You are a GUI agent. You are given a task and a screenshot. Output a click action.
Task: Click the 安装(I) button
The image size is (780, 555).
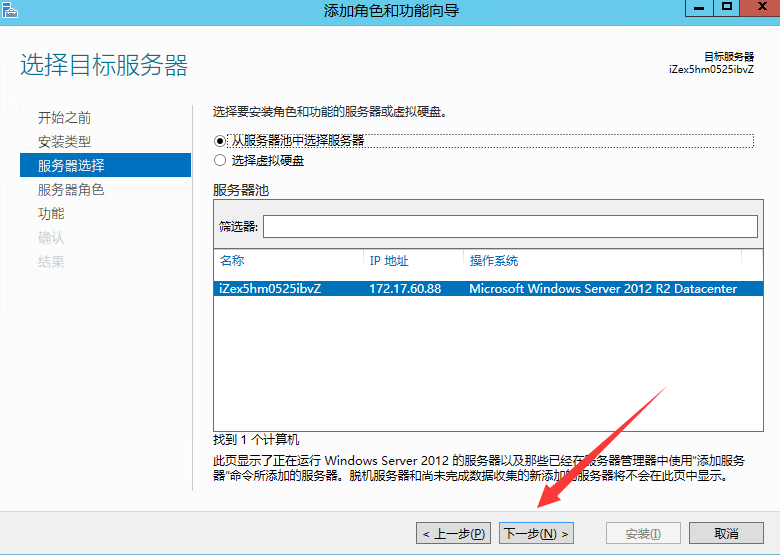point(644,534)
